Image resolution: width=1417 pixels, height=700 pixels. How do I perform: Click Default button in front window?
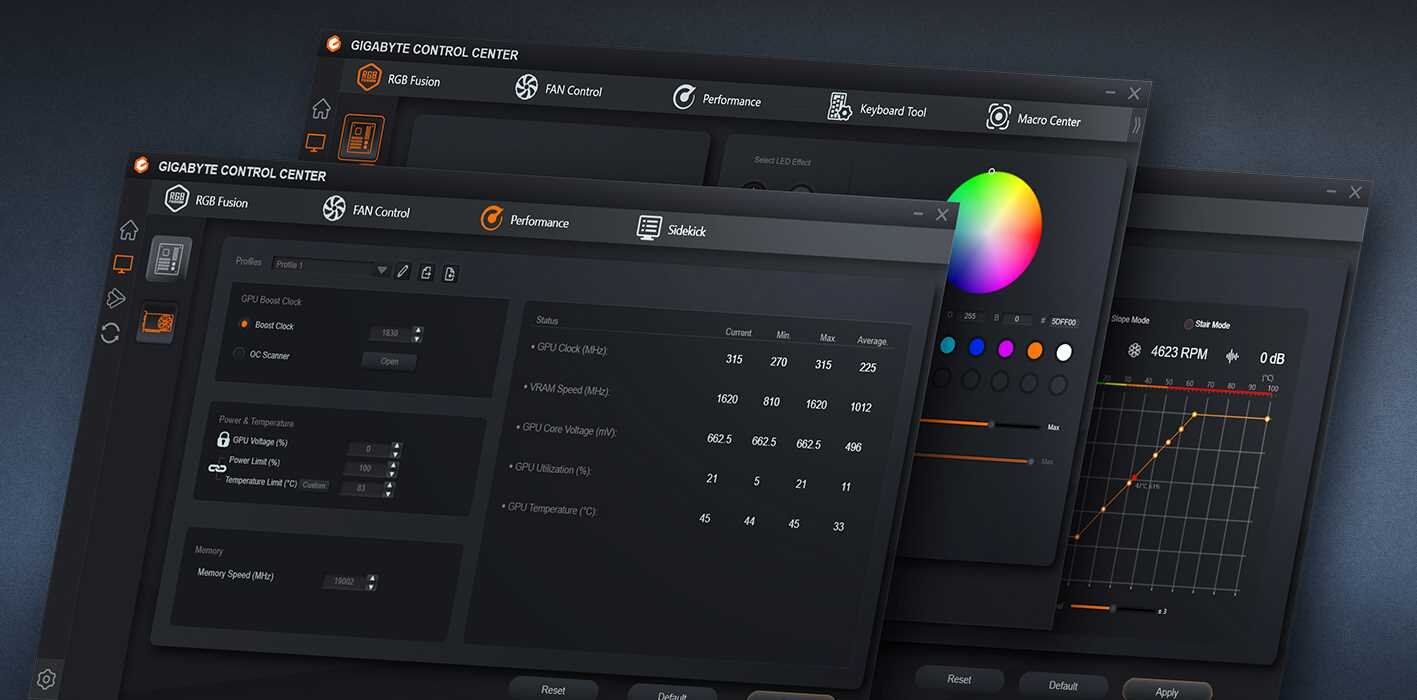click(672, 695)
